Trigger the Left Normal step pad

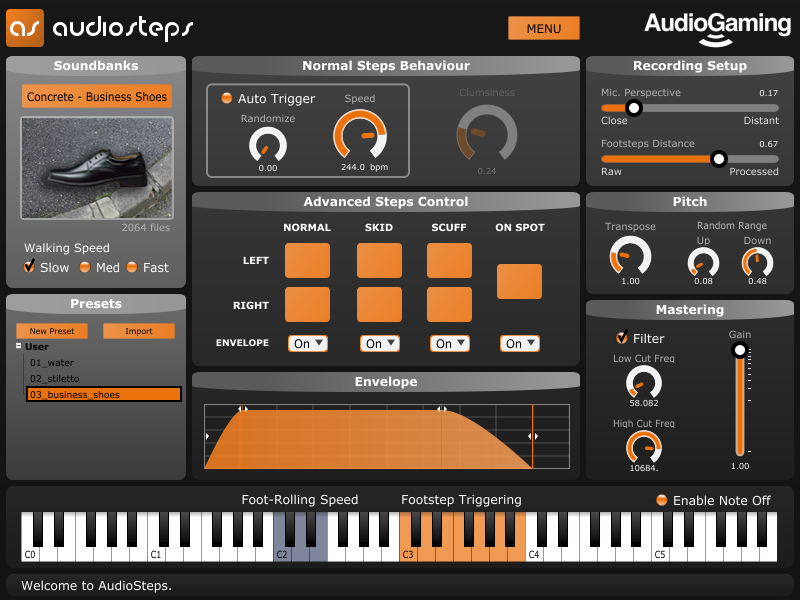307,261
